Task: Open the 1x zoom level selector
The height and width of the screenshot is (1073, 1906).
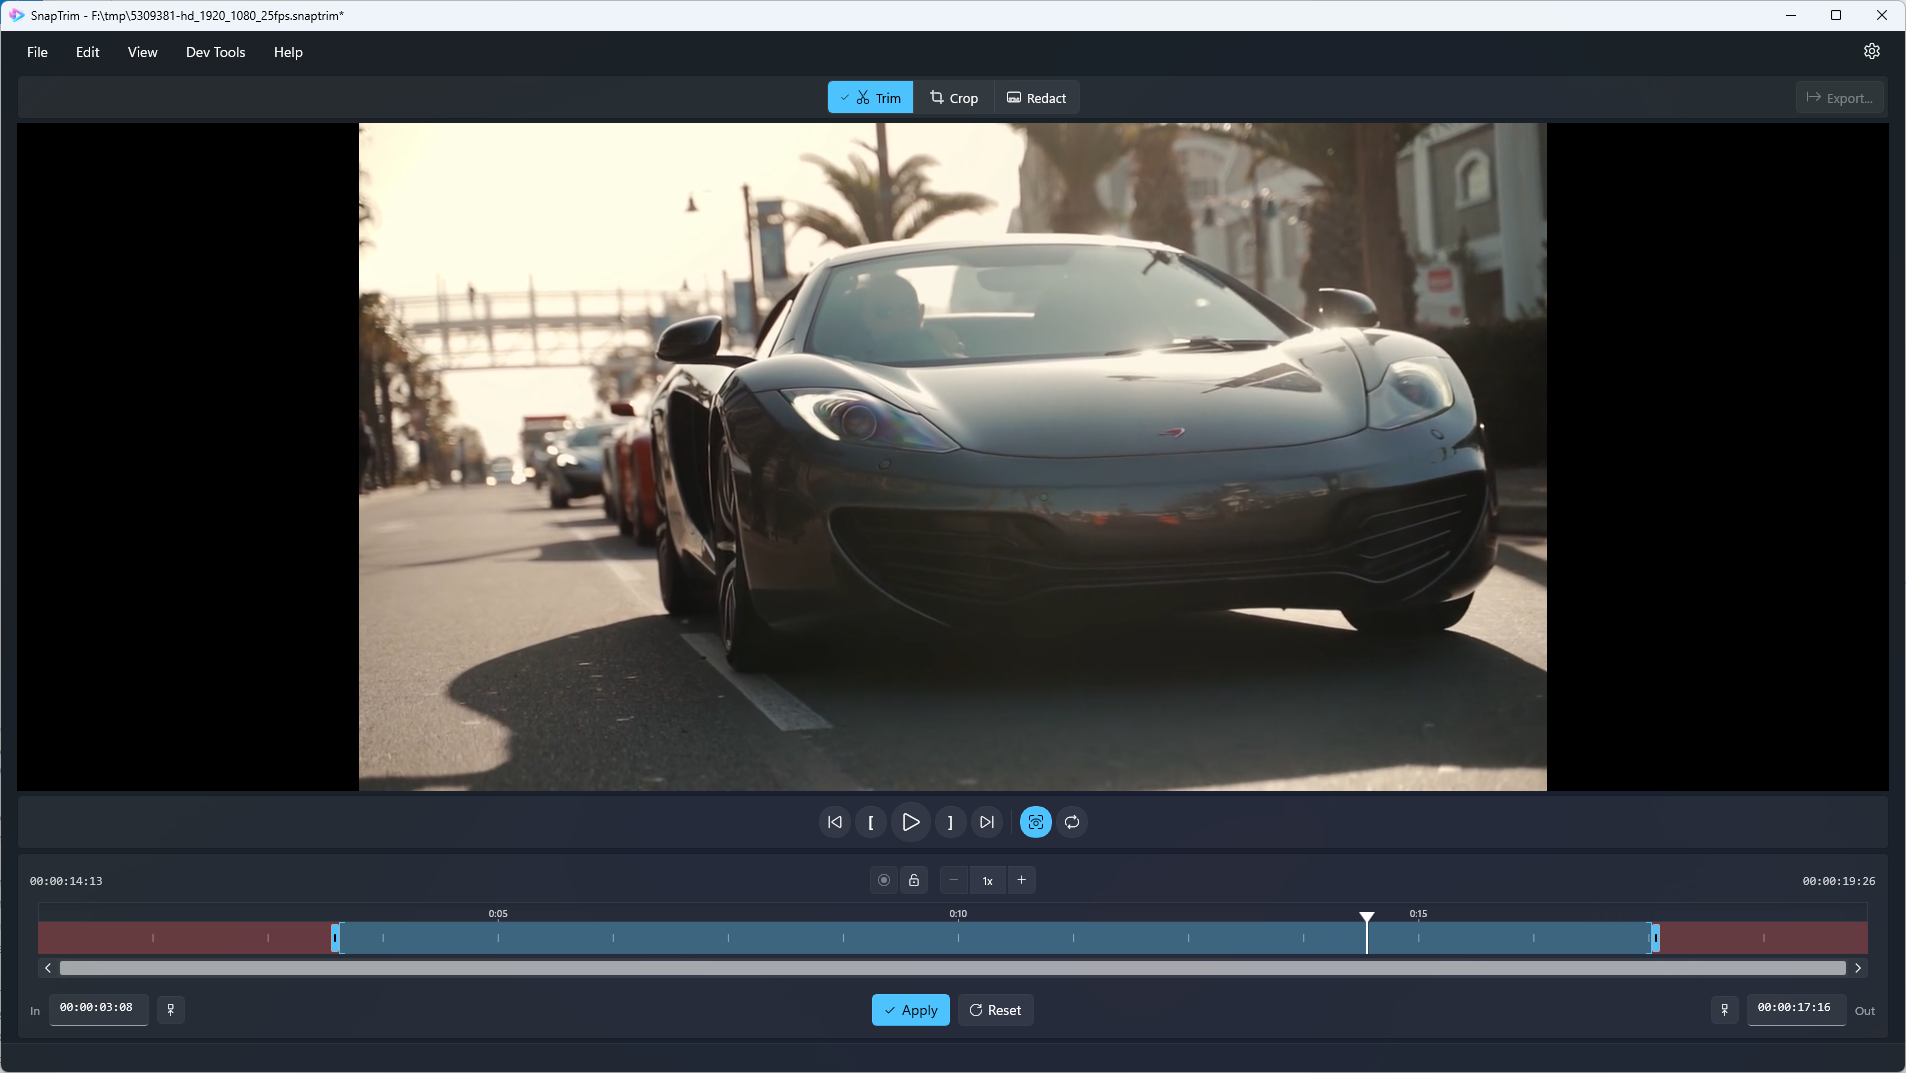Action: (x=987, y=880)
